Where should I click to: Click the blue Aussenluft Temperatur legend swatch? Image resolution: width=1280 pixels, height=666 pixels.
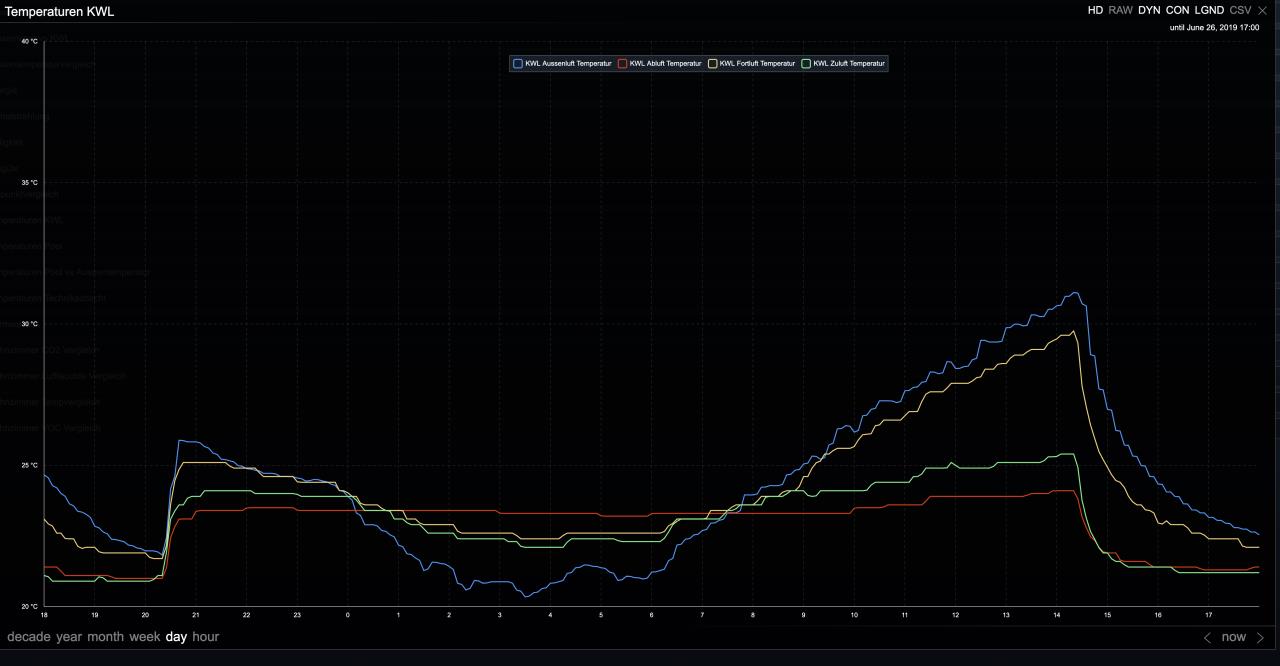tap(518, 63)
